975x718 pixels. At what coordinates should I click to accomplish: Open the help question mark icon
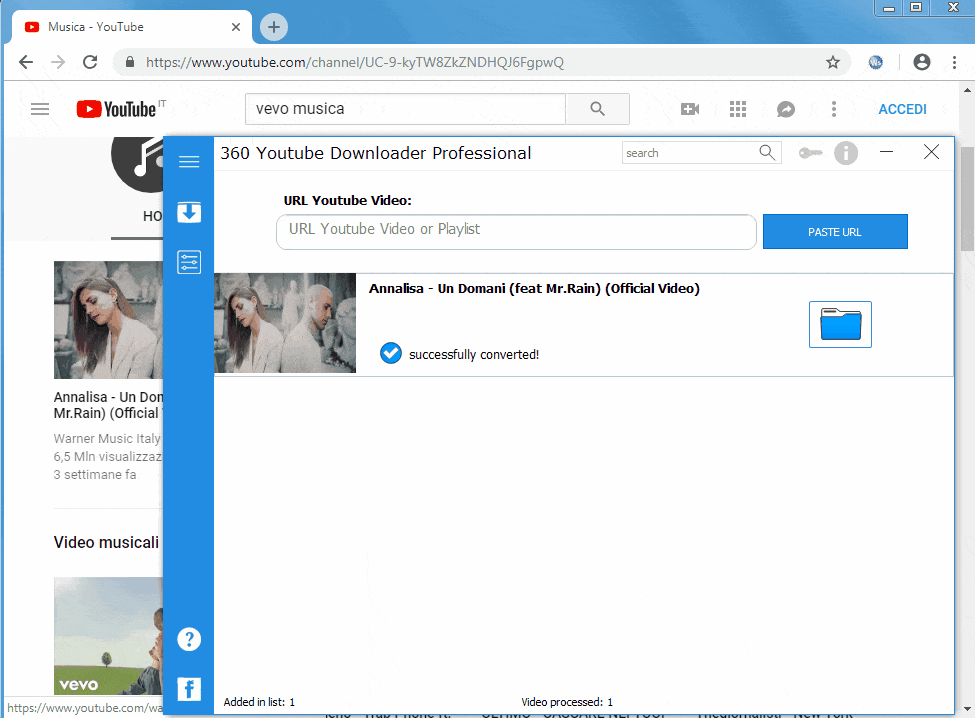click(189, 639)
